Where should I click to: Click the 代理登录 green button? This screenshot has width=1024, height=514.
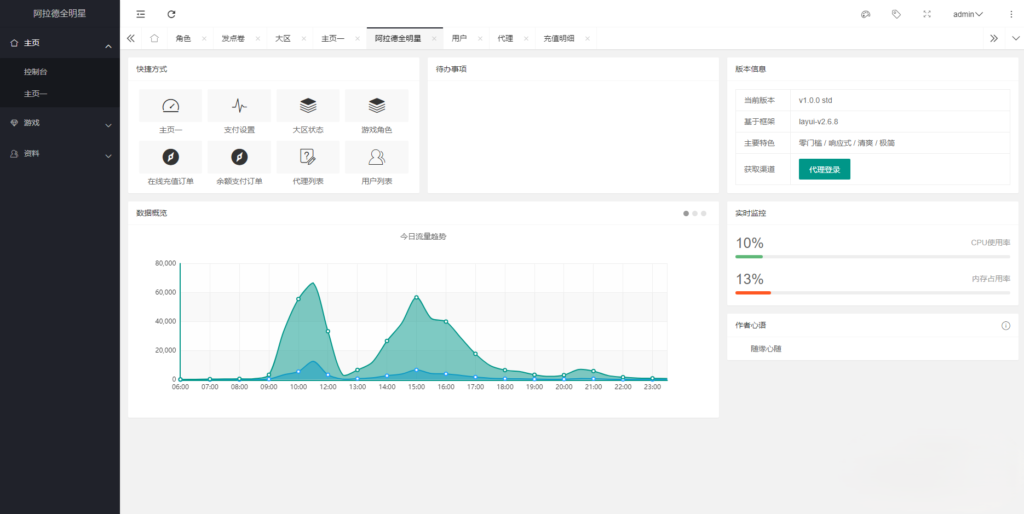(x=824, y=169)
